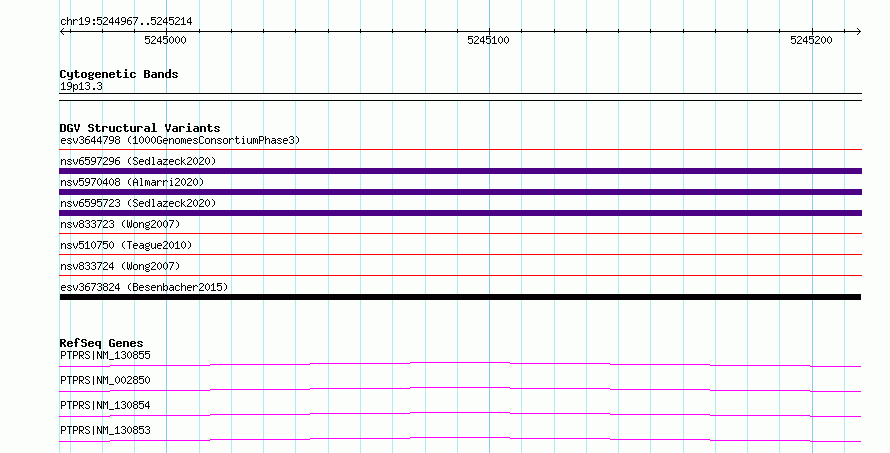The height and width of the screenshot is (453, 890).
Task: Select the RefSeq Genes track title
Action: point(101,343)
